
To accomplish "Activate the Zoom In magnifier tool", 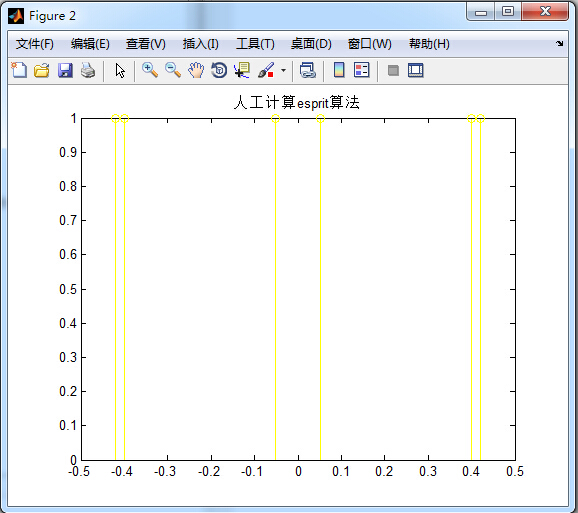I will [150, 70].
